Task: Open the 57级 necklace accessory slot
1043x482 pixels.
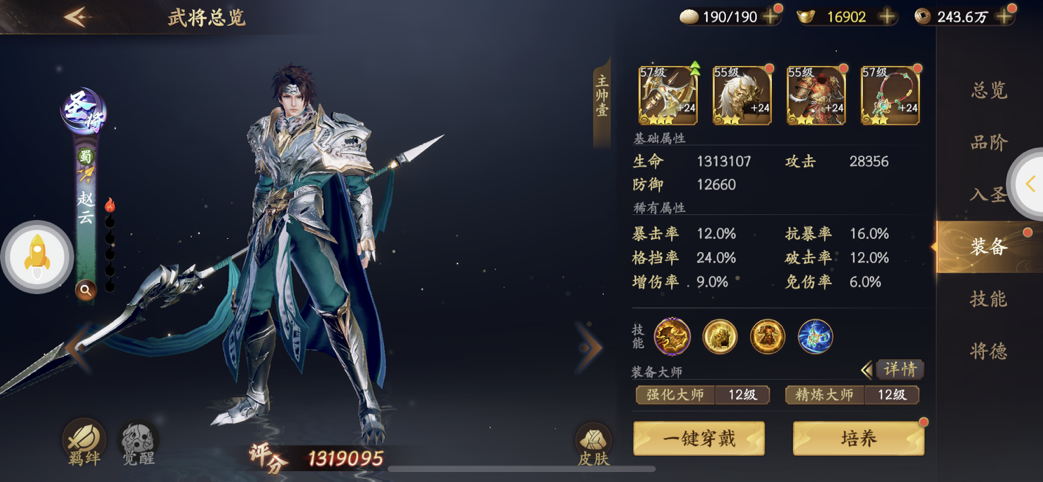Action: [890, 96]
